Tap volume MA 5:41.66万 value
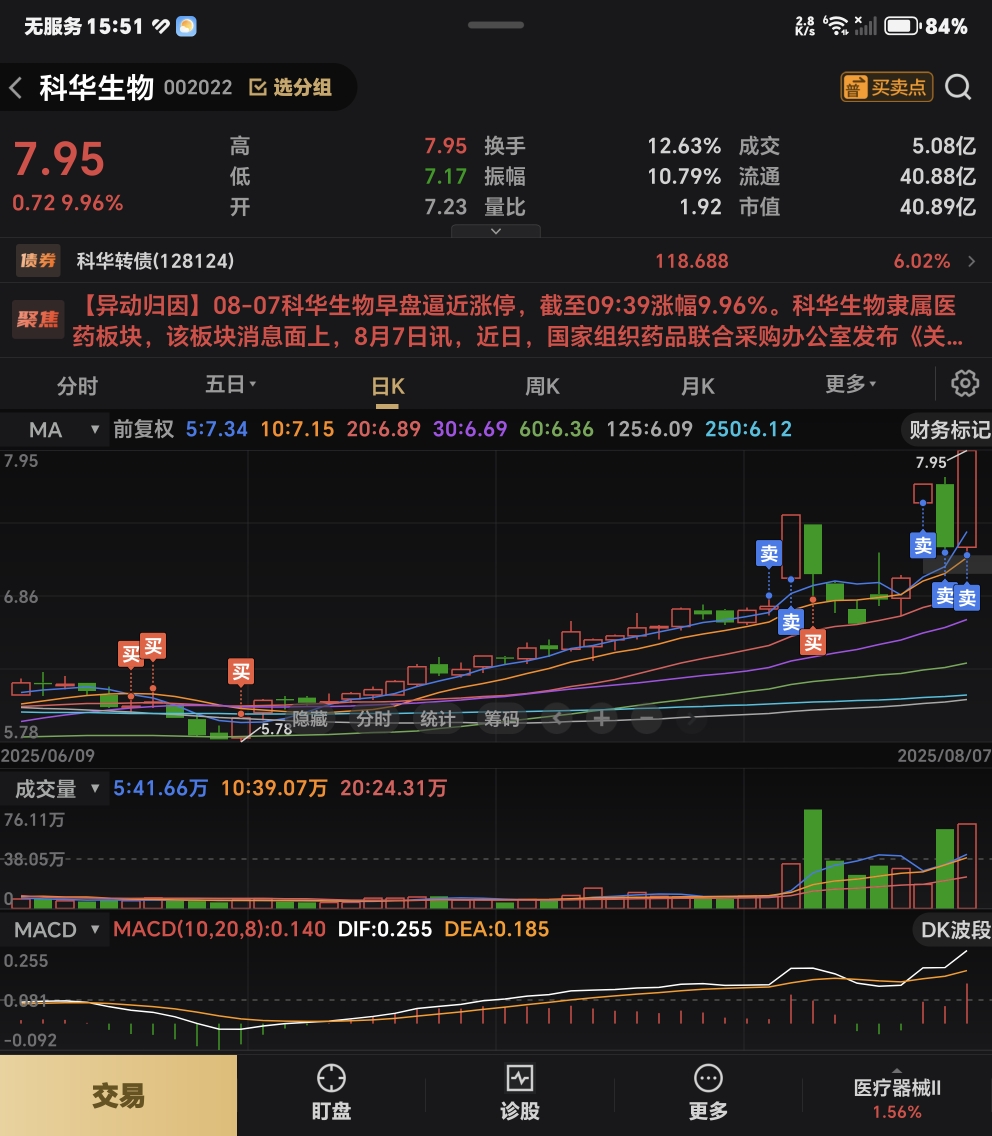 [160, 788]
